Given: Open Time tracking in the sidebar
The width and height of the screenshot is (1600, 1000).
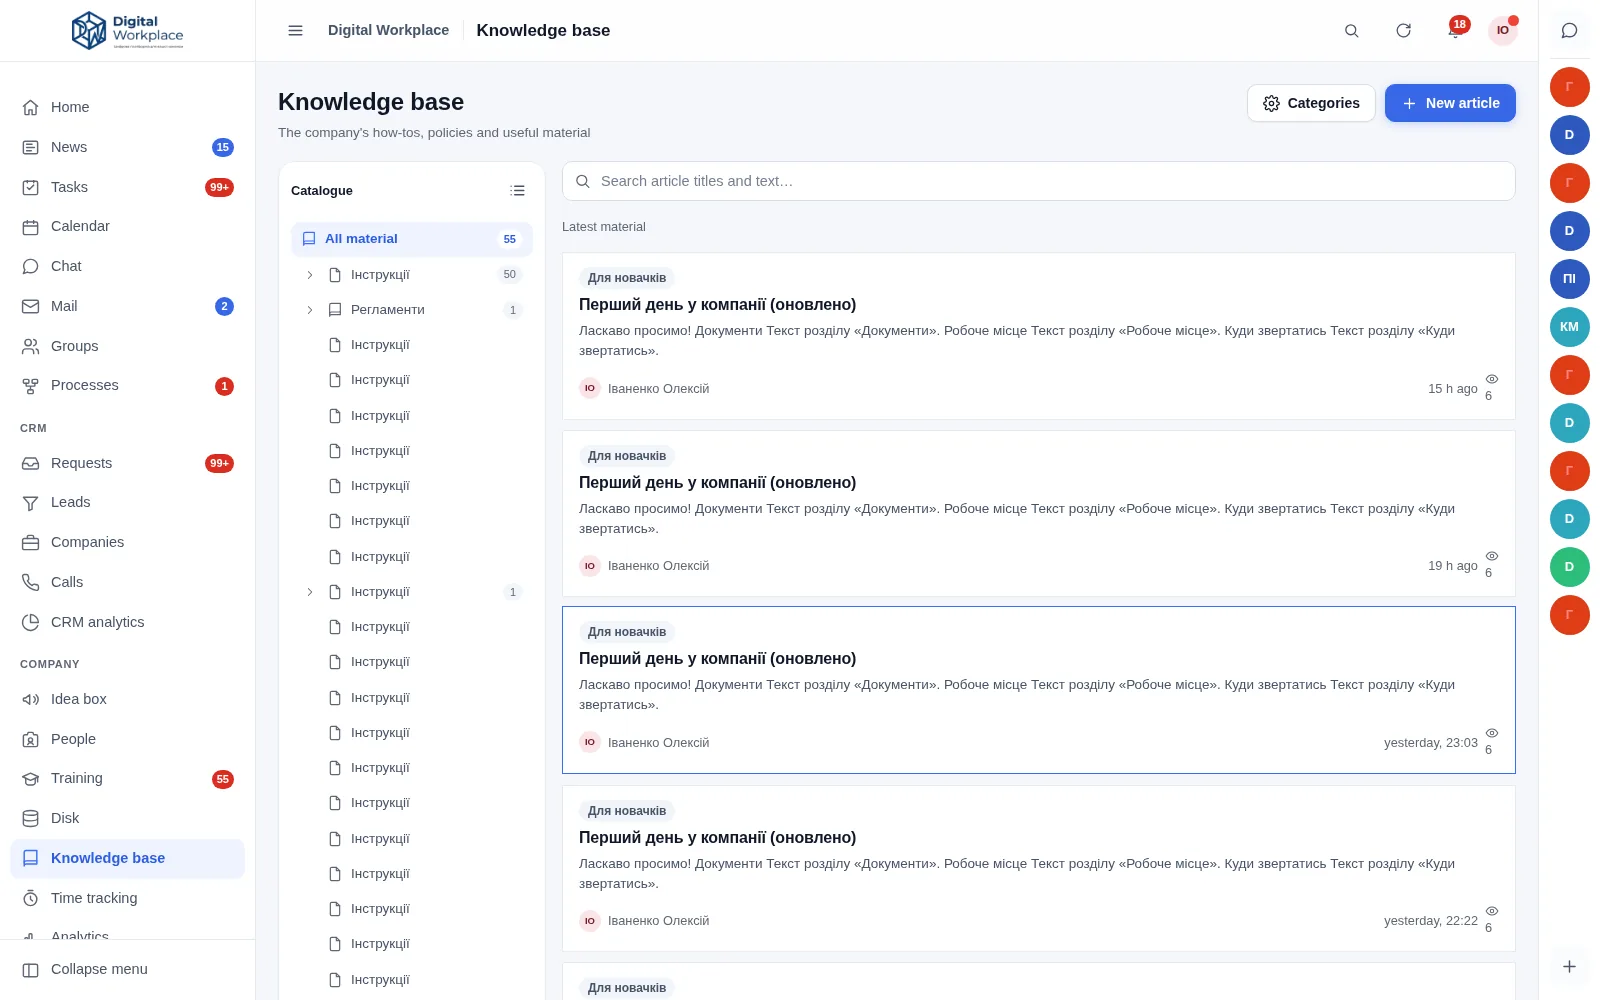Looking at the screenshot, I should coord(128,898).
